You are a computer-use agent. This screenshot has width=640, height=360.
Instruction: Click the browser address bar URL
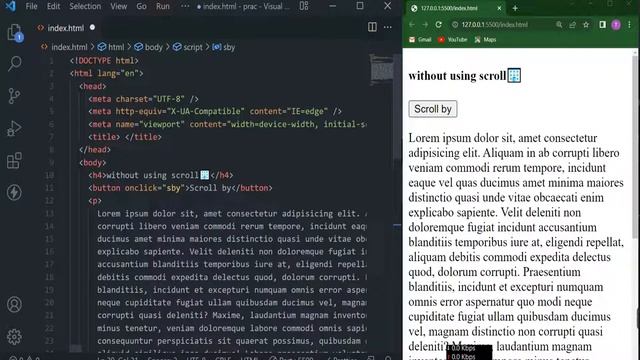pyautogui.click(x=495, y=24)
